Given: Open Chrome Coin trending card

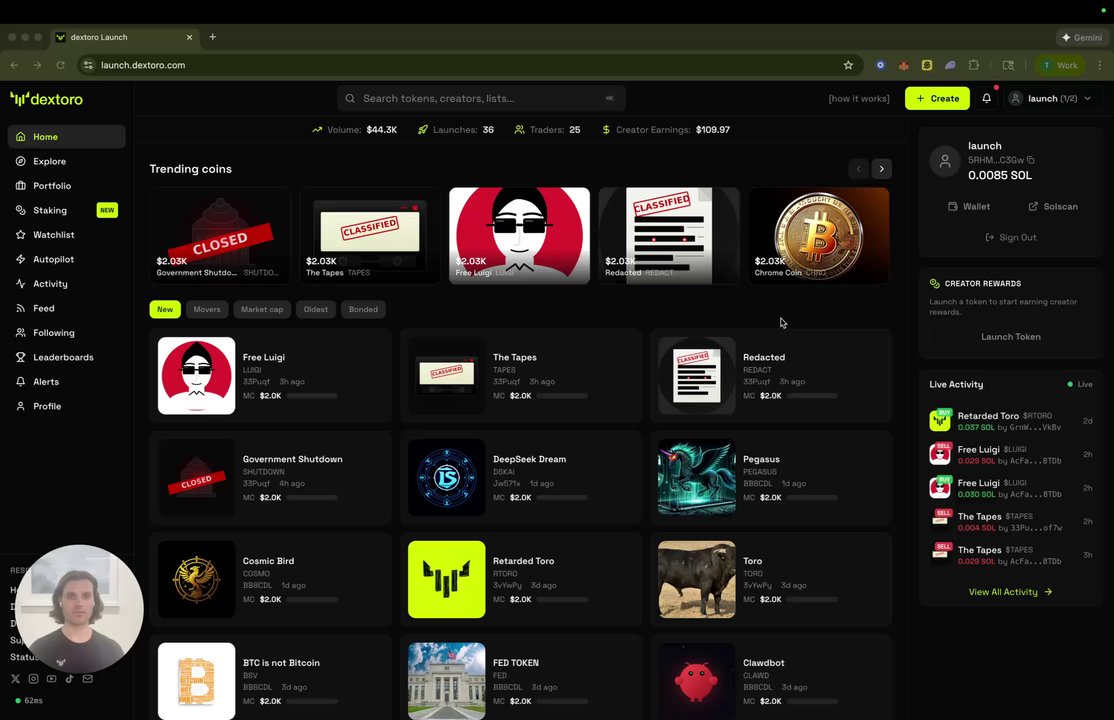Looking at the screenshot, I should coord(818,235).
